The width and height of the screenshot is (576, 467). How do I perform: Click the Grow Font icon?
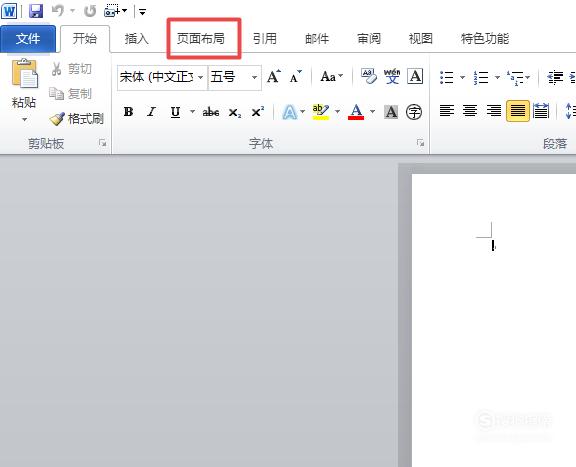[274, 77]
